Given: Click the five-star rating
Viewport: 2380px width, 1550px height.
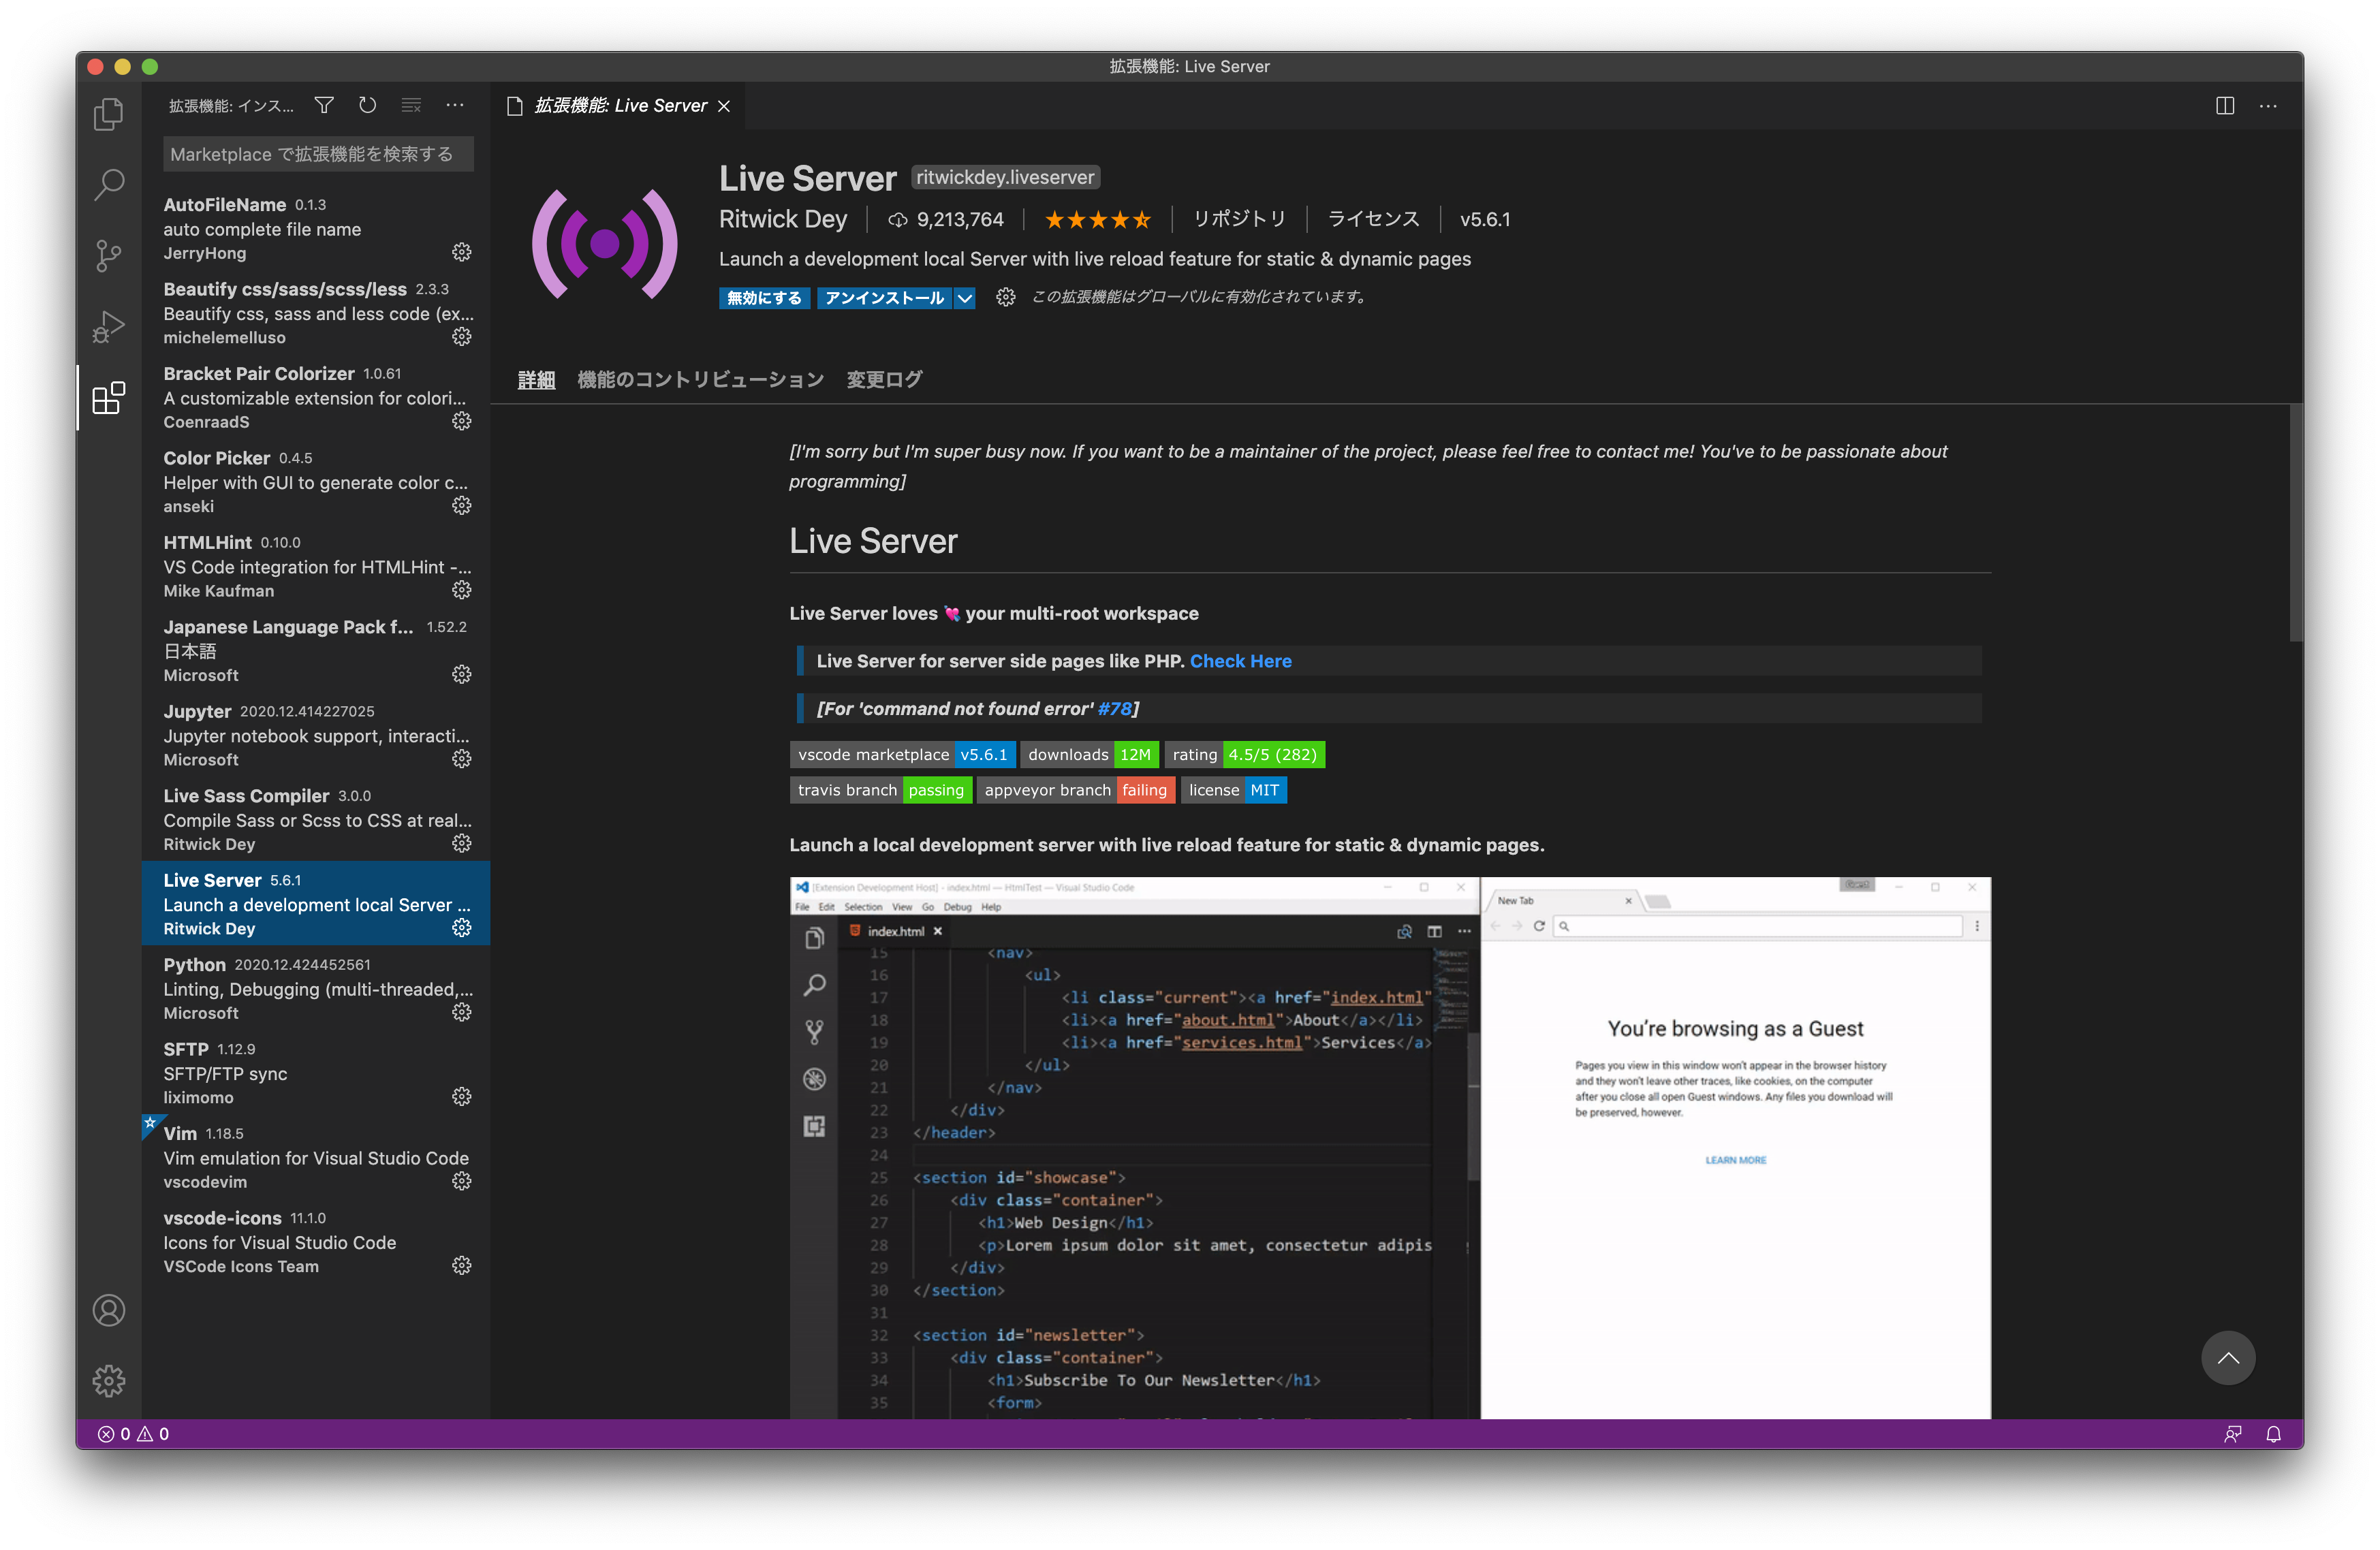Looking at the screenshot, I should point(1097,219).
